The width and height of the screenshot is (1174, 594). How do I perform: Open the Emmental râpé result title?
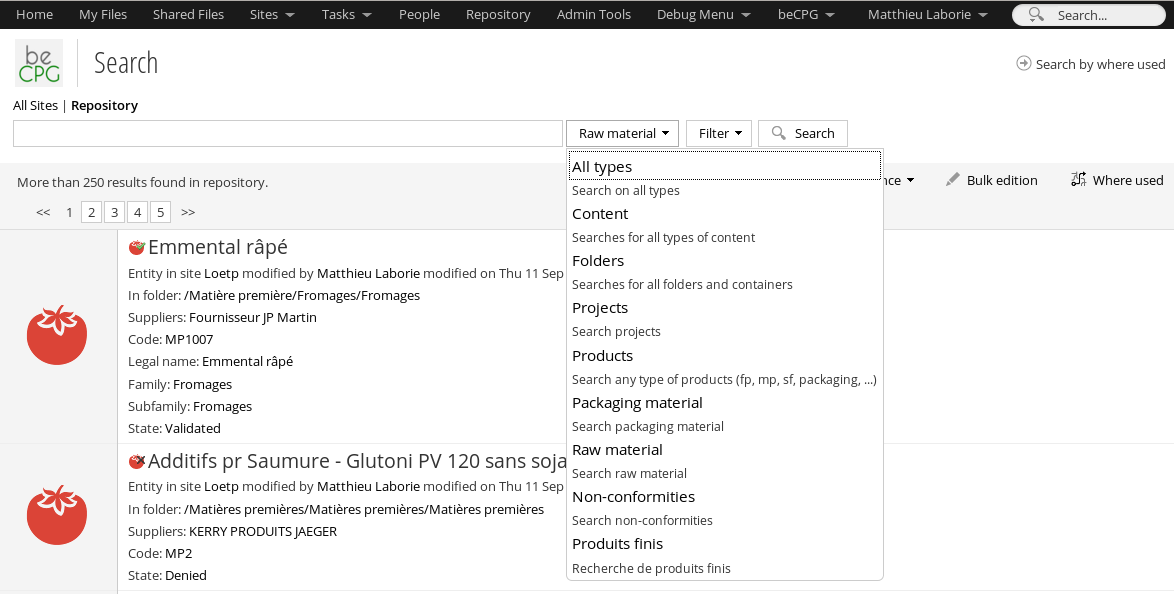(218, 247)
